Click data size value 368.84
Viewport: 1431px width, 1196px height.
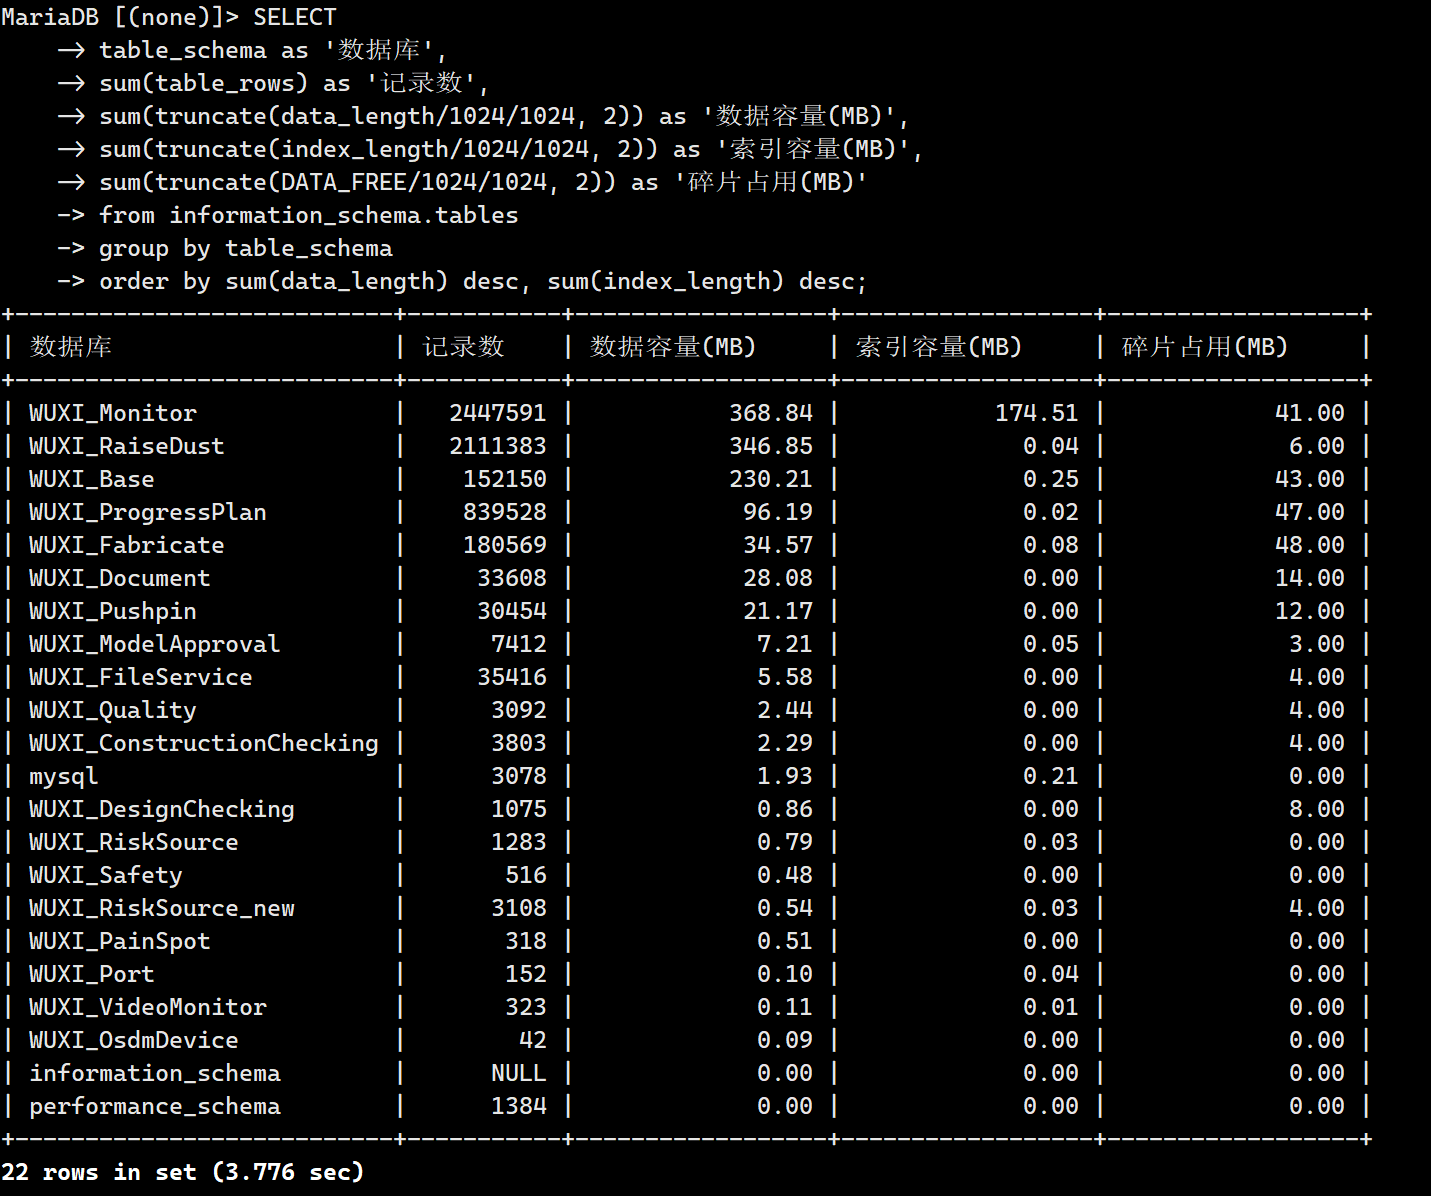pyautogui.click(x=771, y=413)
